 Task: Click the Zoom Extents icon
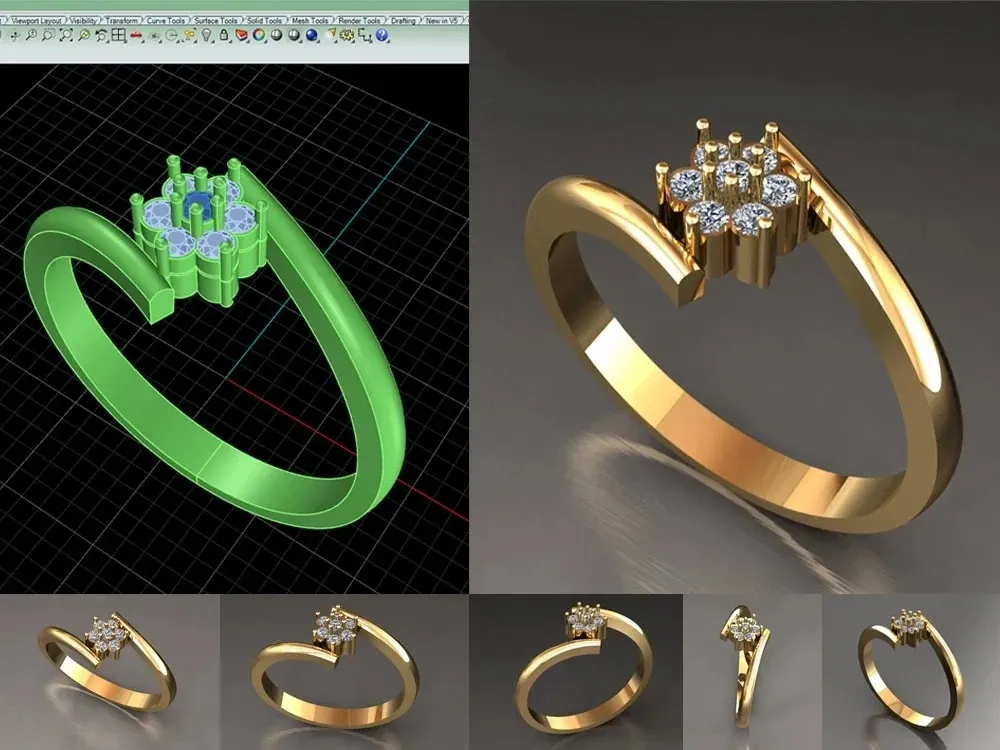point(66,36)
